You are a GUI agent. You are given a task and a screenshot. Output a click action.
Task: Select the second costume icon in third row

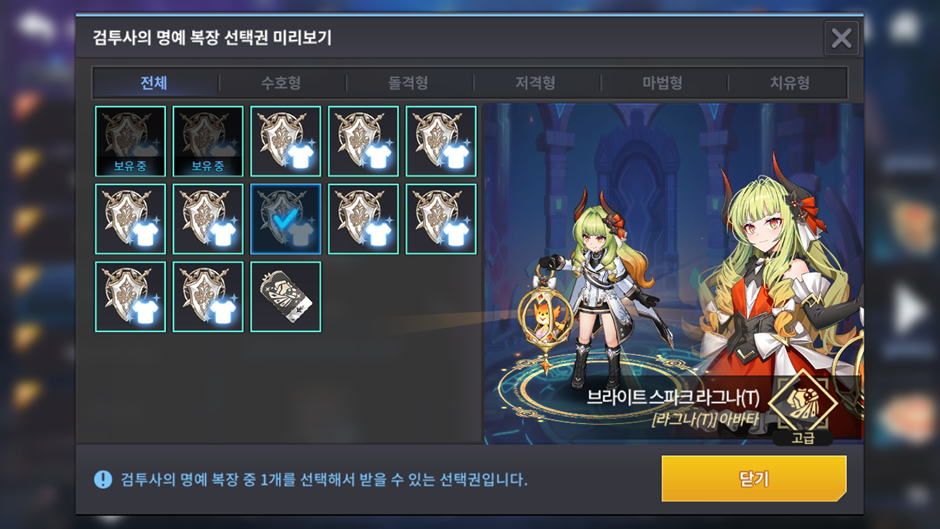coord(208,297)
